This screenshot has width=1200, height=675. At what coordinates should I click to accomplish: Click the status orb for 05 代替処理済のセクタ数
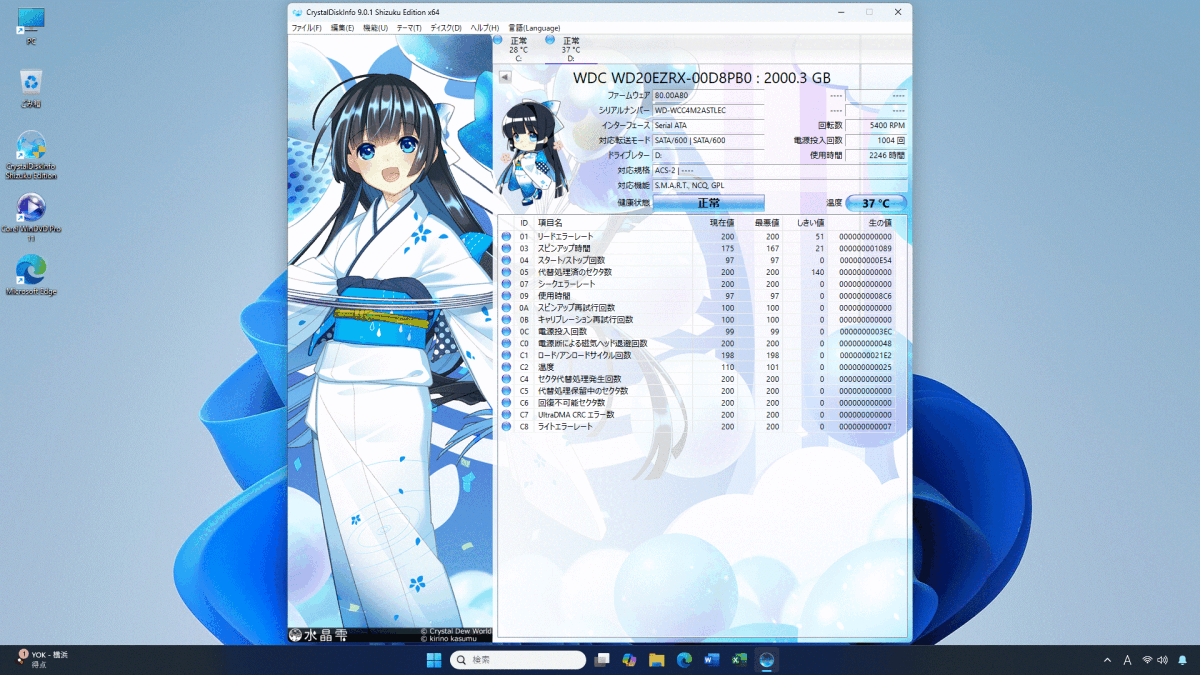pyautogui.click(x=506, y=272)
